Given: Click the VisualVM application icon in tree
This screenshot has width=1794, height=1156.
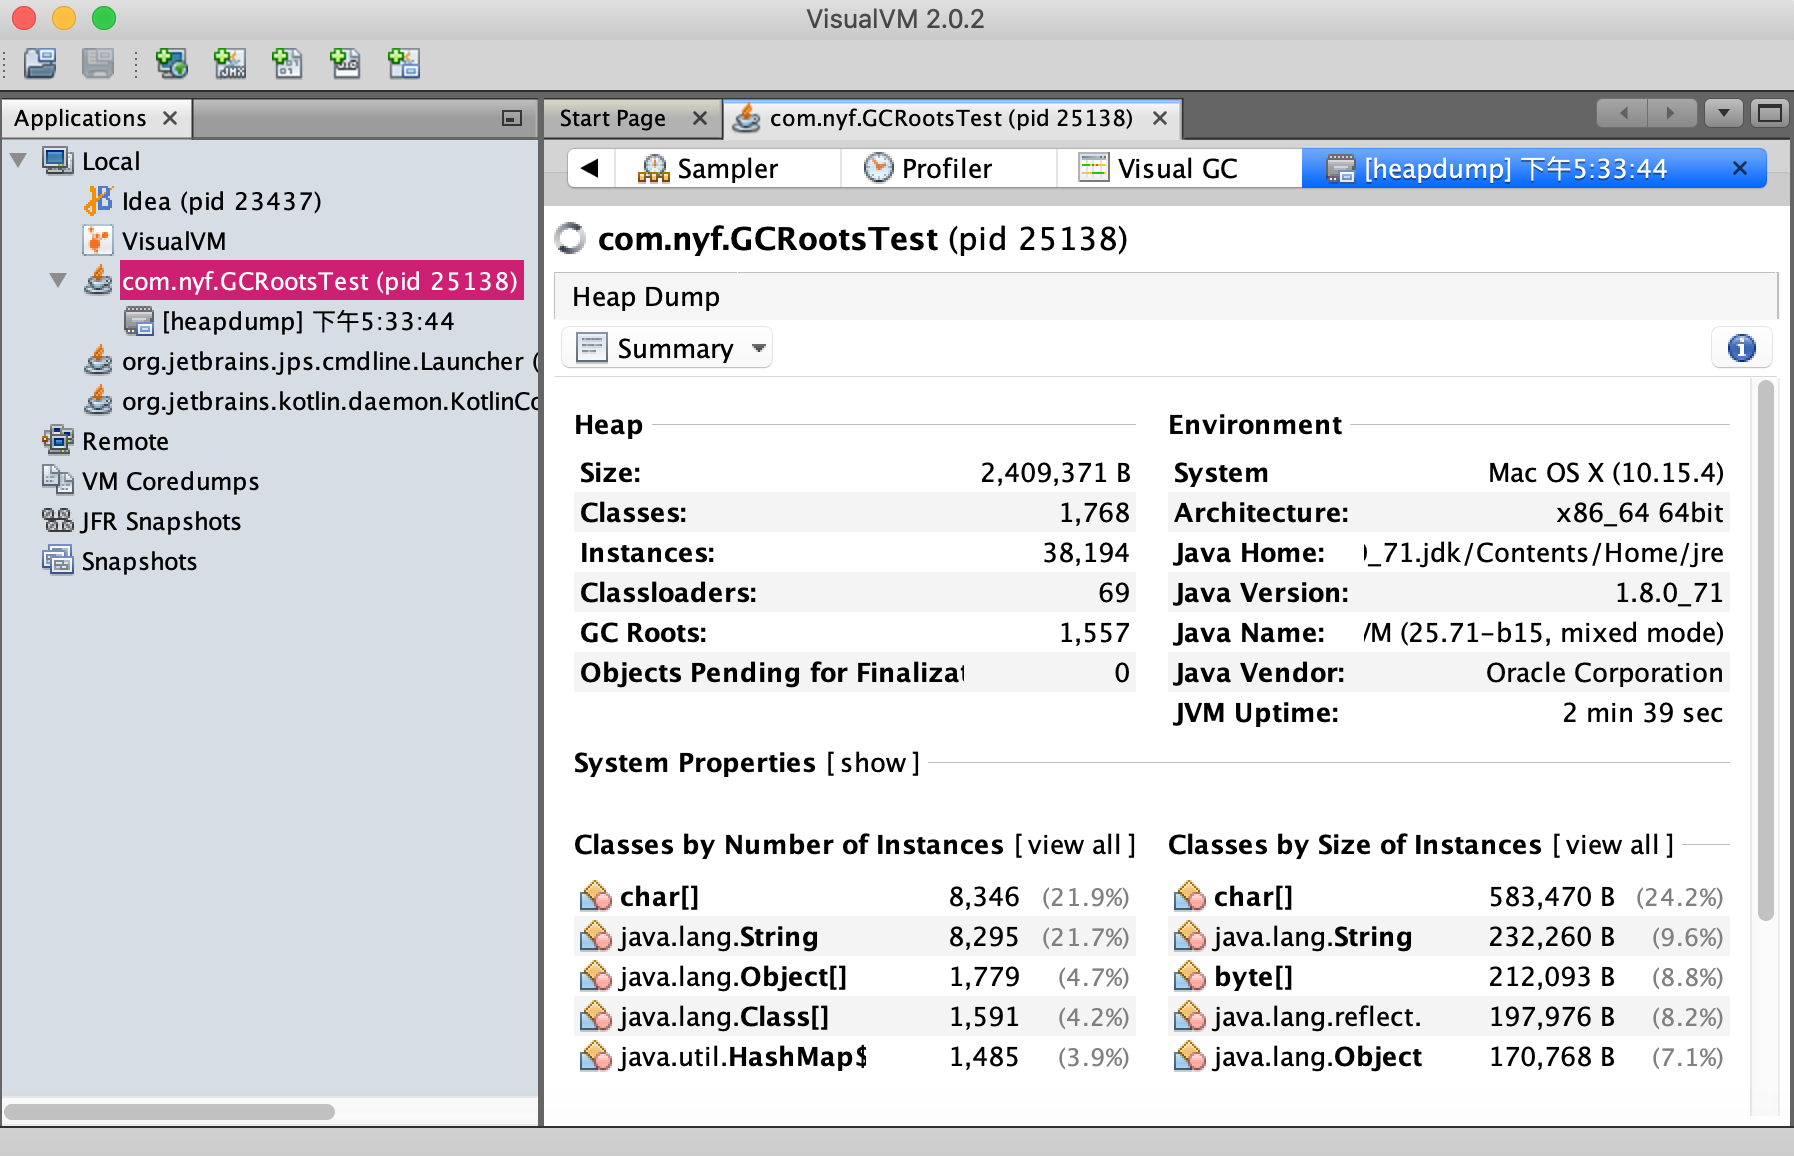Looking at the screenshot, I should click(x=98, y=241).
